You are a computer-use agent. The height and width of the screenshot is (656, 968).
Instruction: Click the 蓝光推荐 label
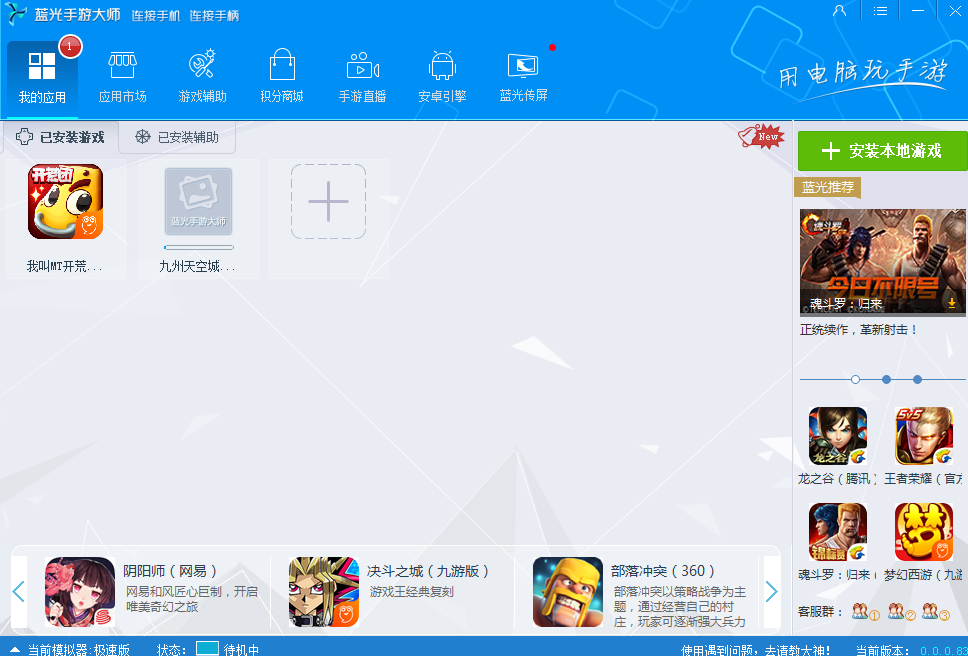(827, 187)
